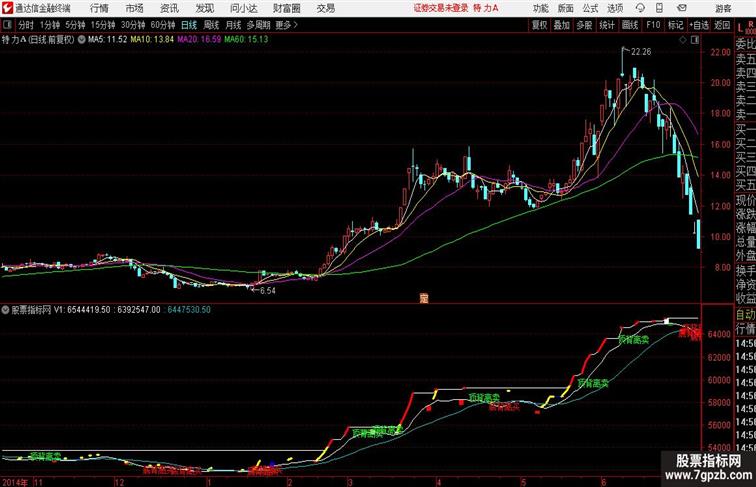This screenshot has height=487, width=756.
Task: Open the 版面 menu
Action: pyautogui.click(x=566, y=8)
